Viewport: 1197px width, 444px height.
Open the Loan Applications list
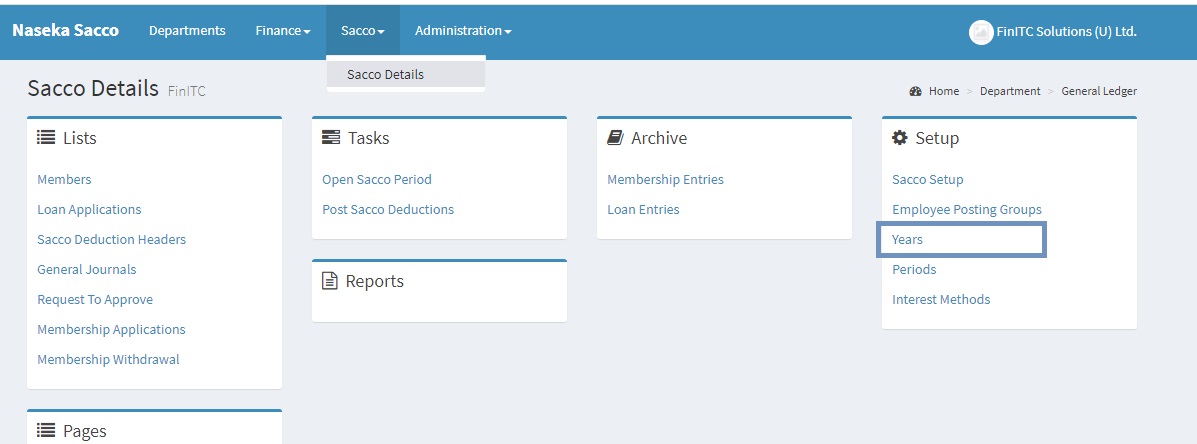89,210
